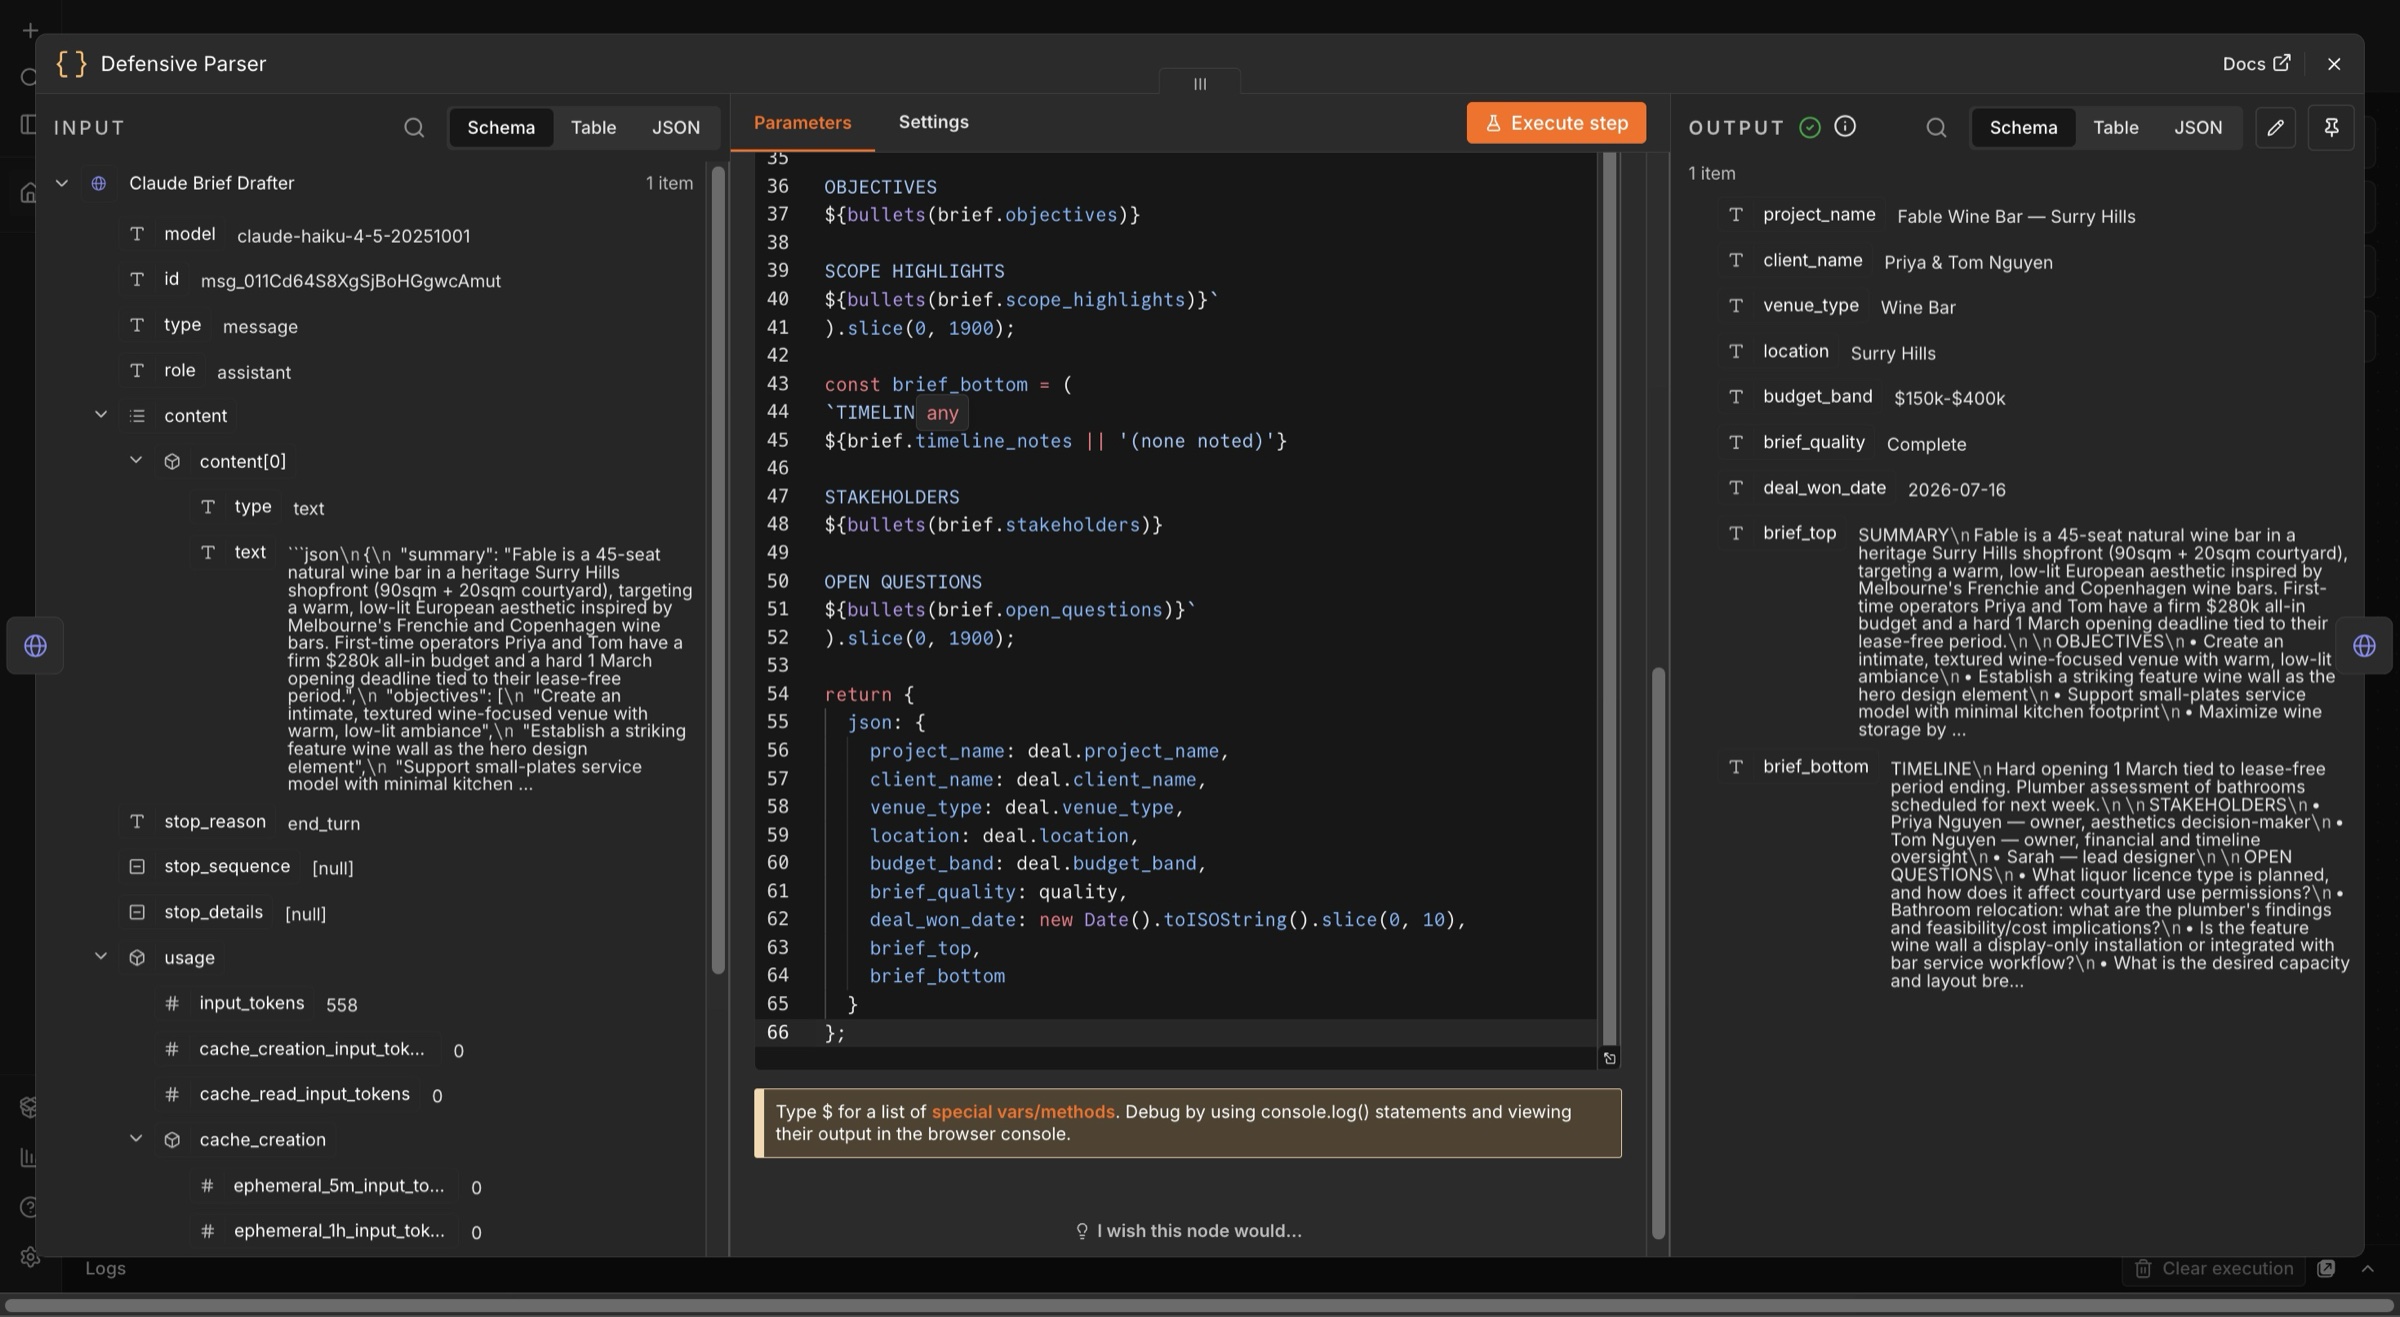
Task: Click the content list icon
Action: [x=137, y=416]
